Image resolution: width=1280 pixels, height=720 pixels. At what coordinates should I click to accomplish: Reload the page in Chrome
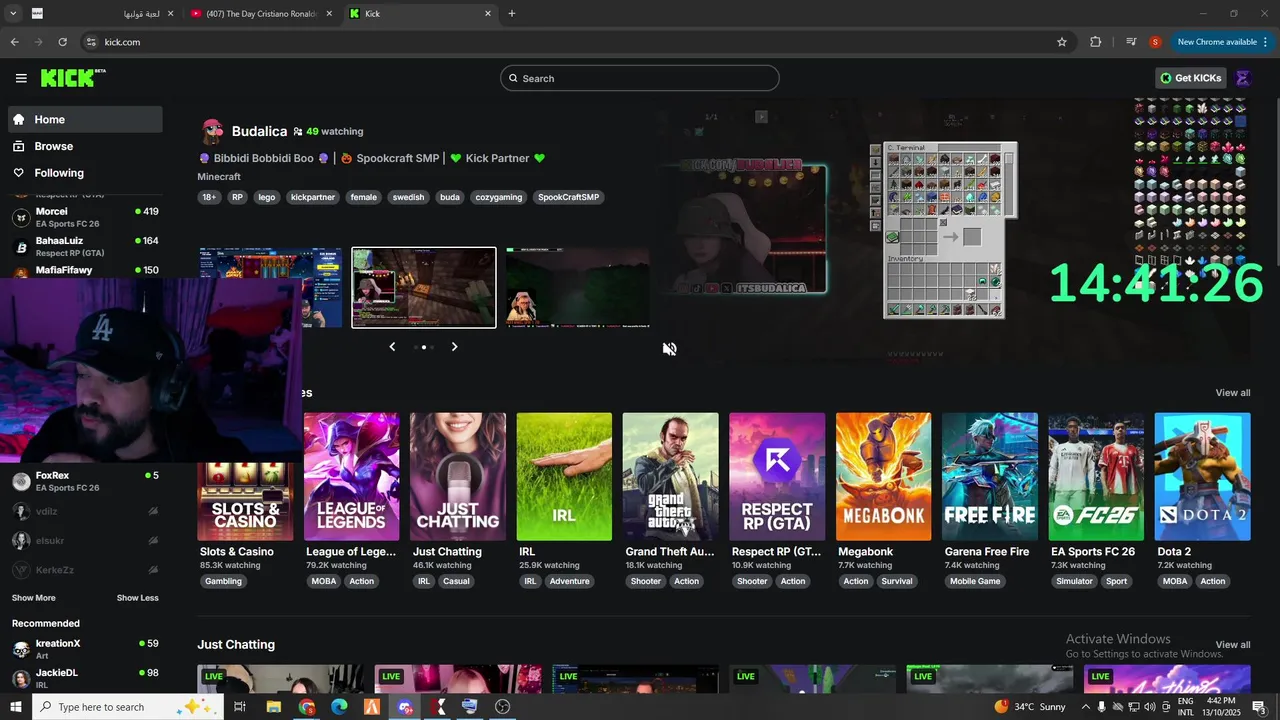pos(63,42)
